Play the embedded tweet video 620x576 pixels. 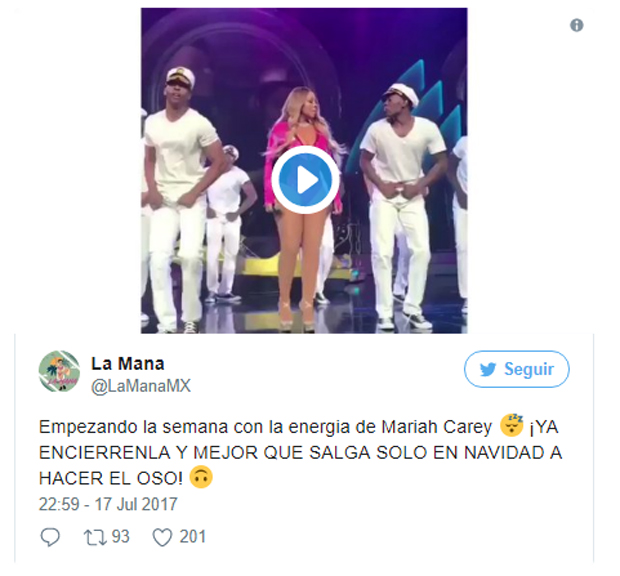(304, 179)
